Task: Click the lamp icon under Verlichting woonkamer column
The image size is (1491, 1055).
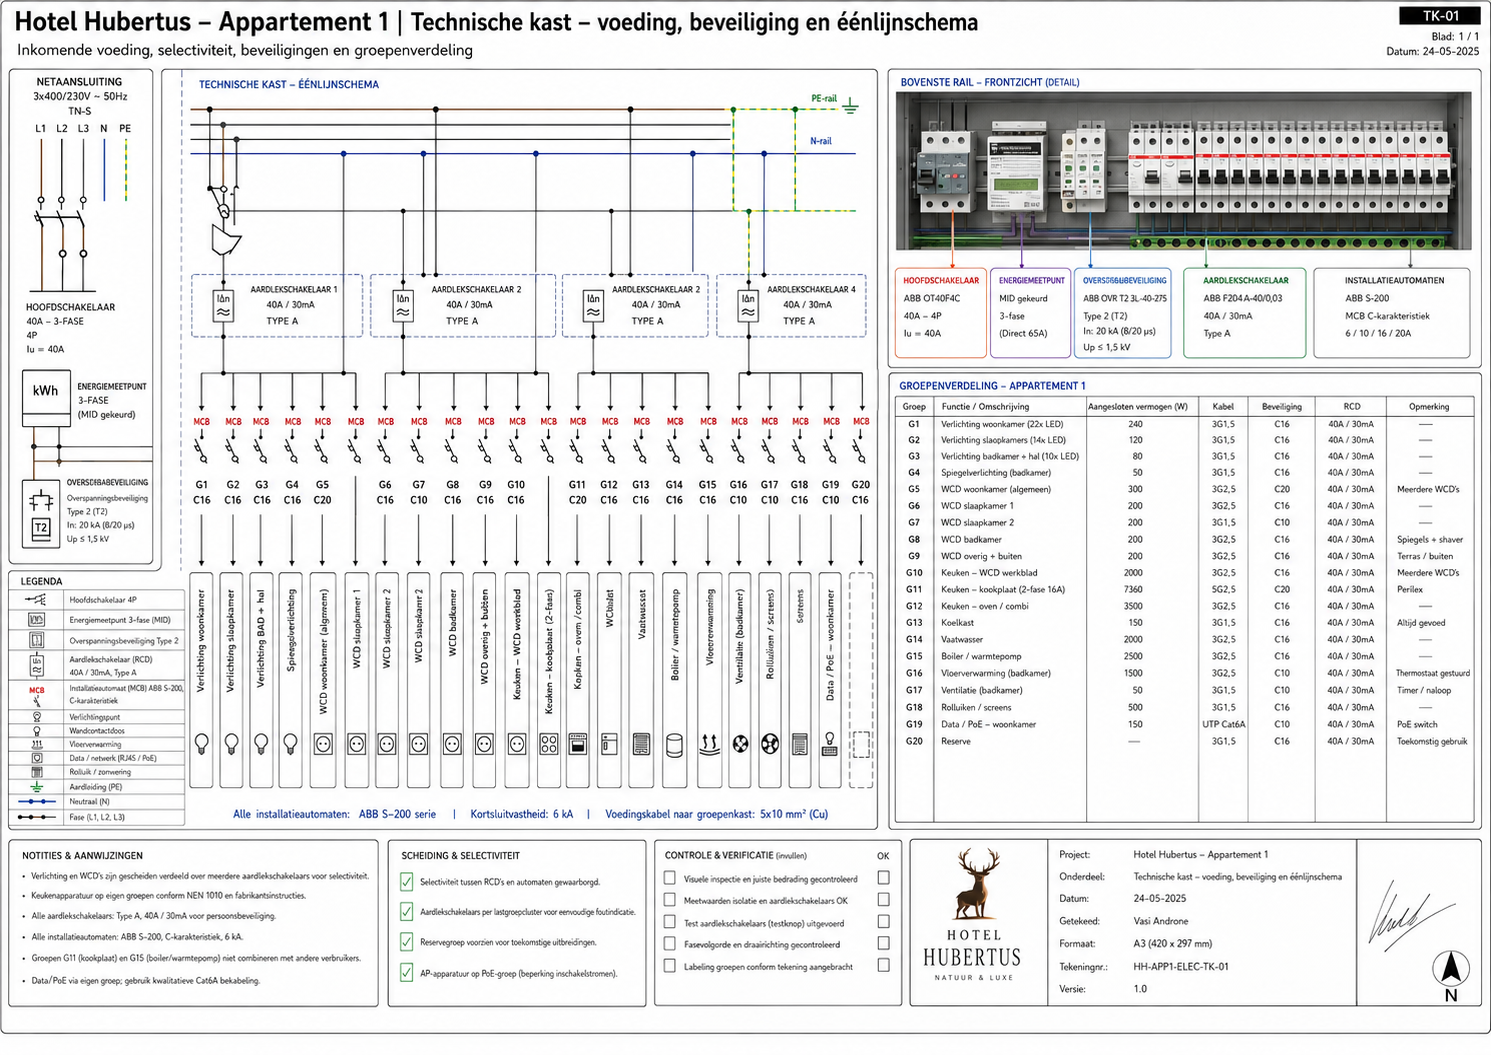Action: 202,743
